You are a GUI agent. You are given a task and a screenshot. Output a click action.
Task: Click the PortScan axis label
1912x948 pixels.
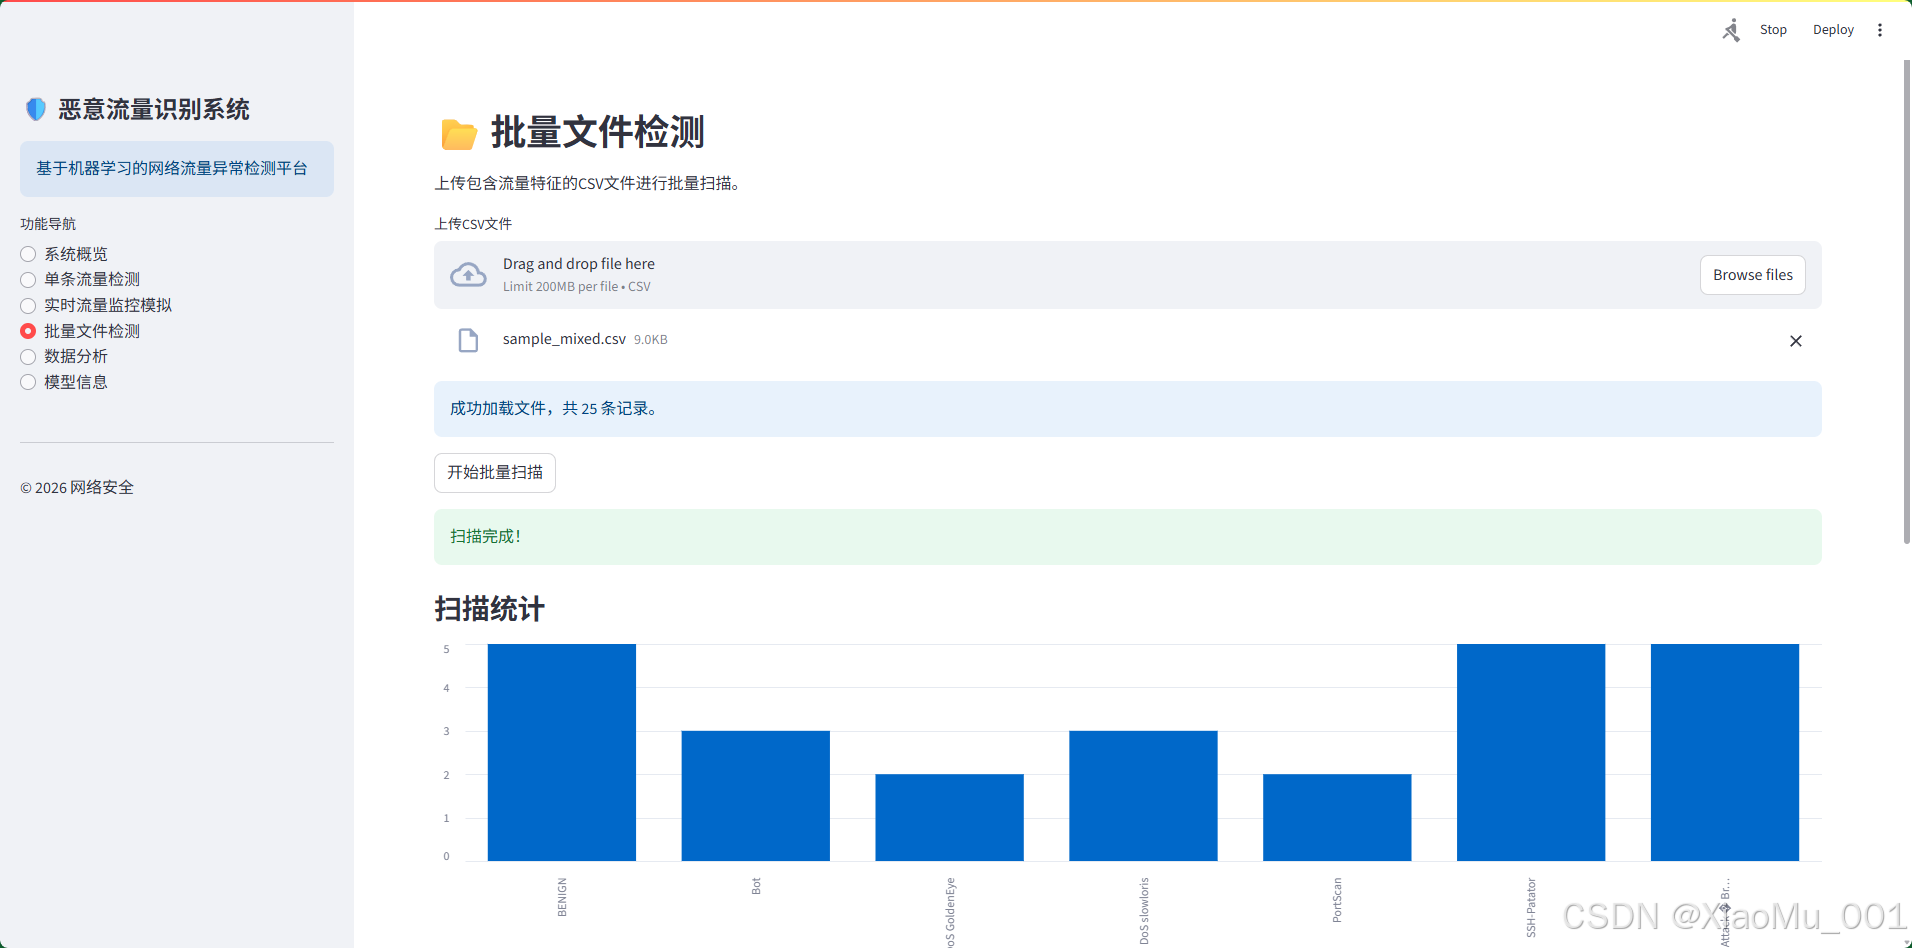pyautogui.click(x=1337, y=900)
